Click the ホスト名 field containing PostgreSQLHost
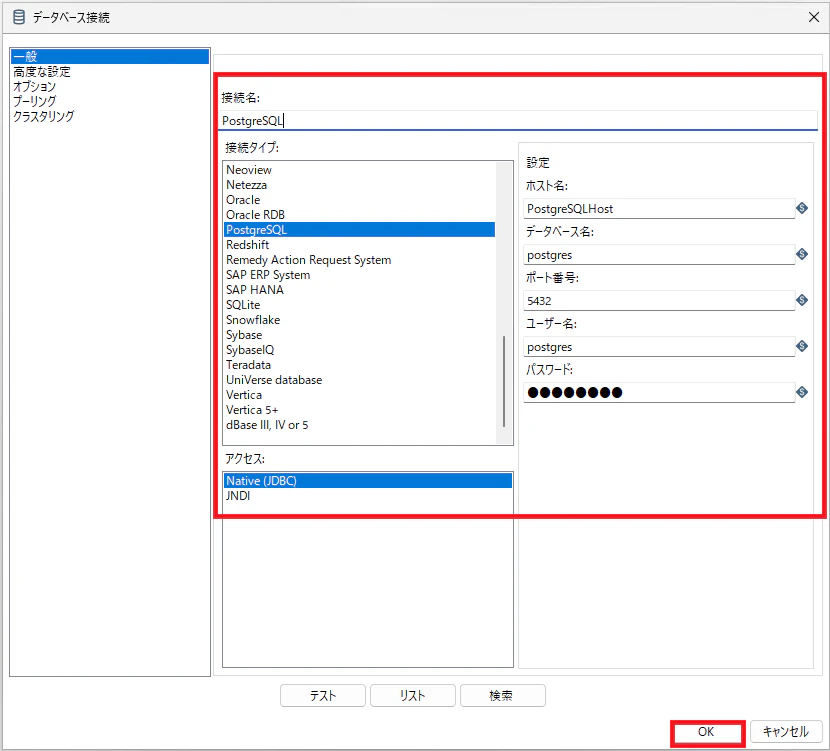 point(659,209)
